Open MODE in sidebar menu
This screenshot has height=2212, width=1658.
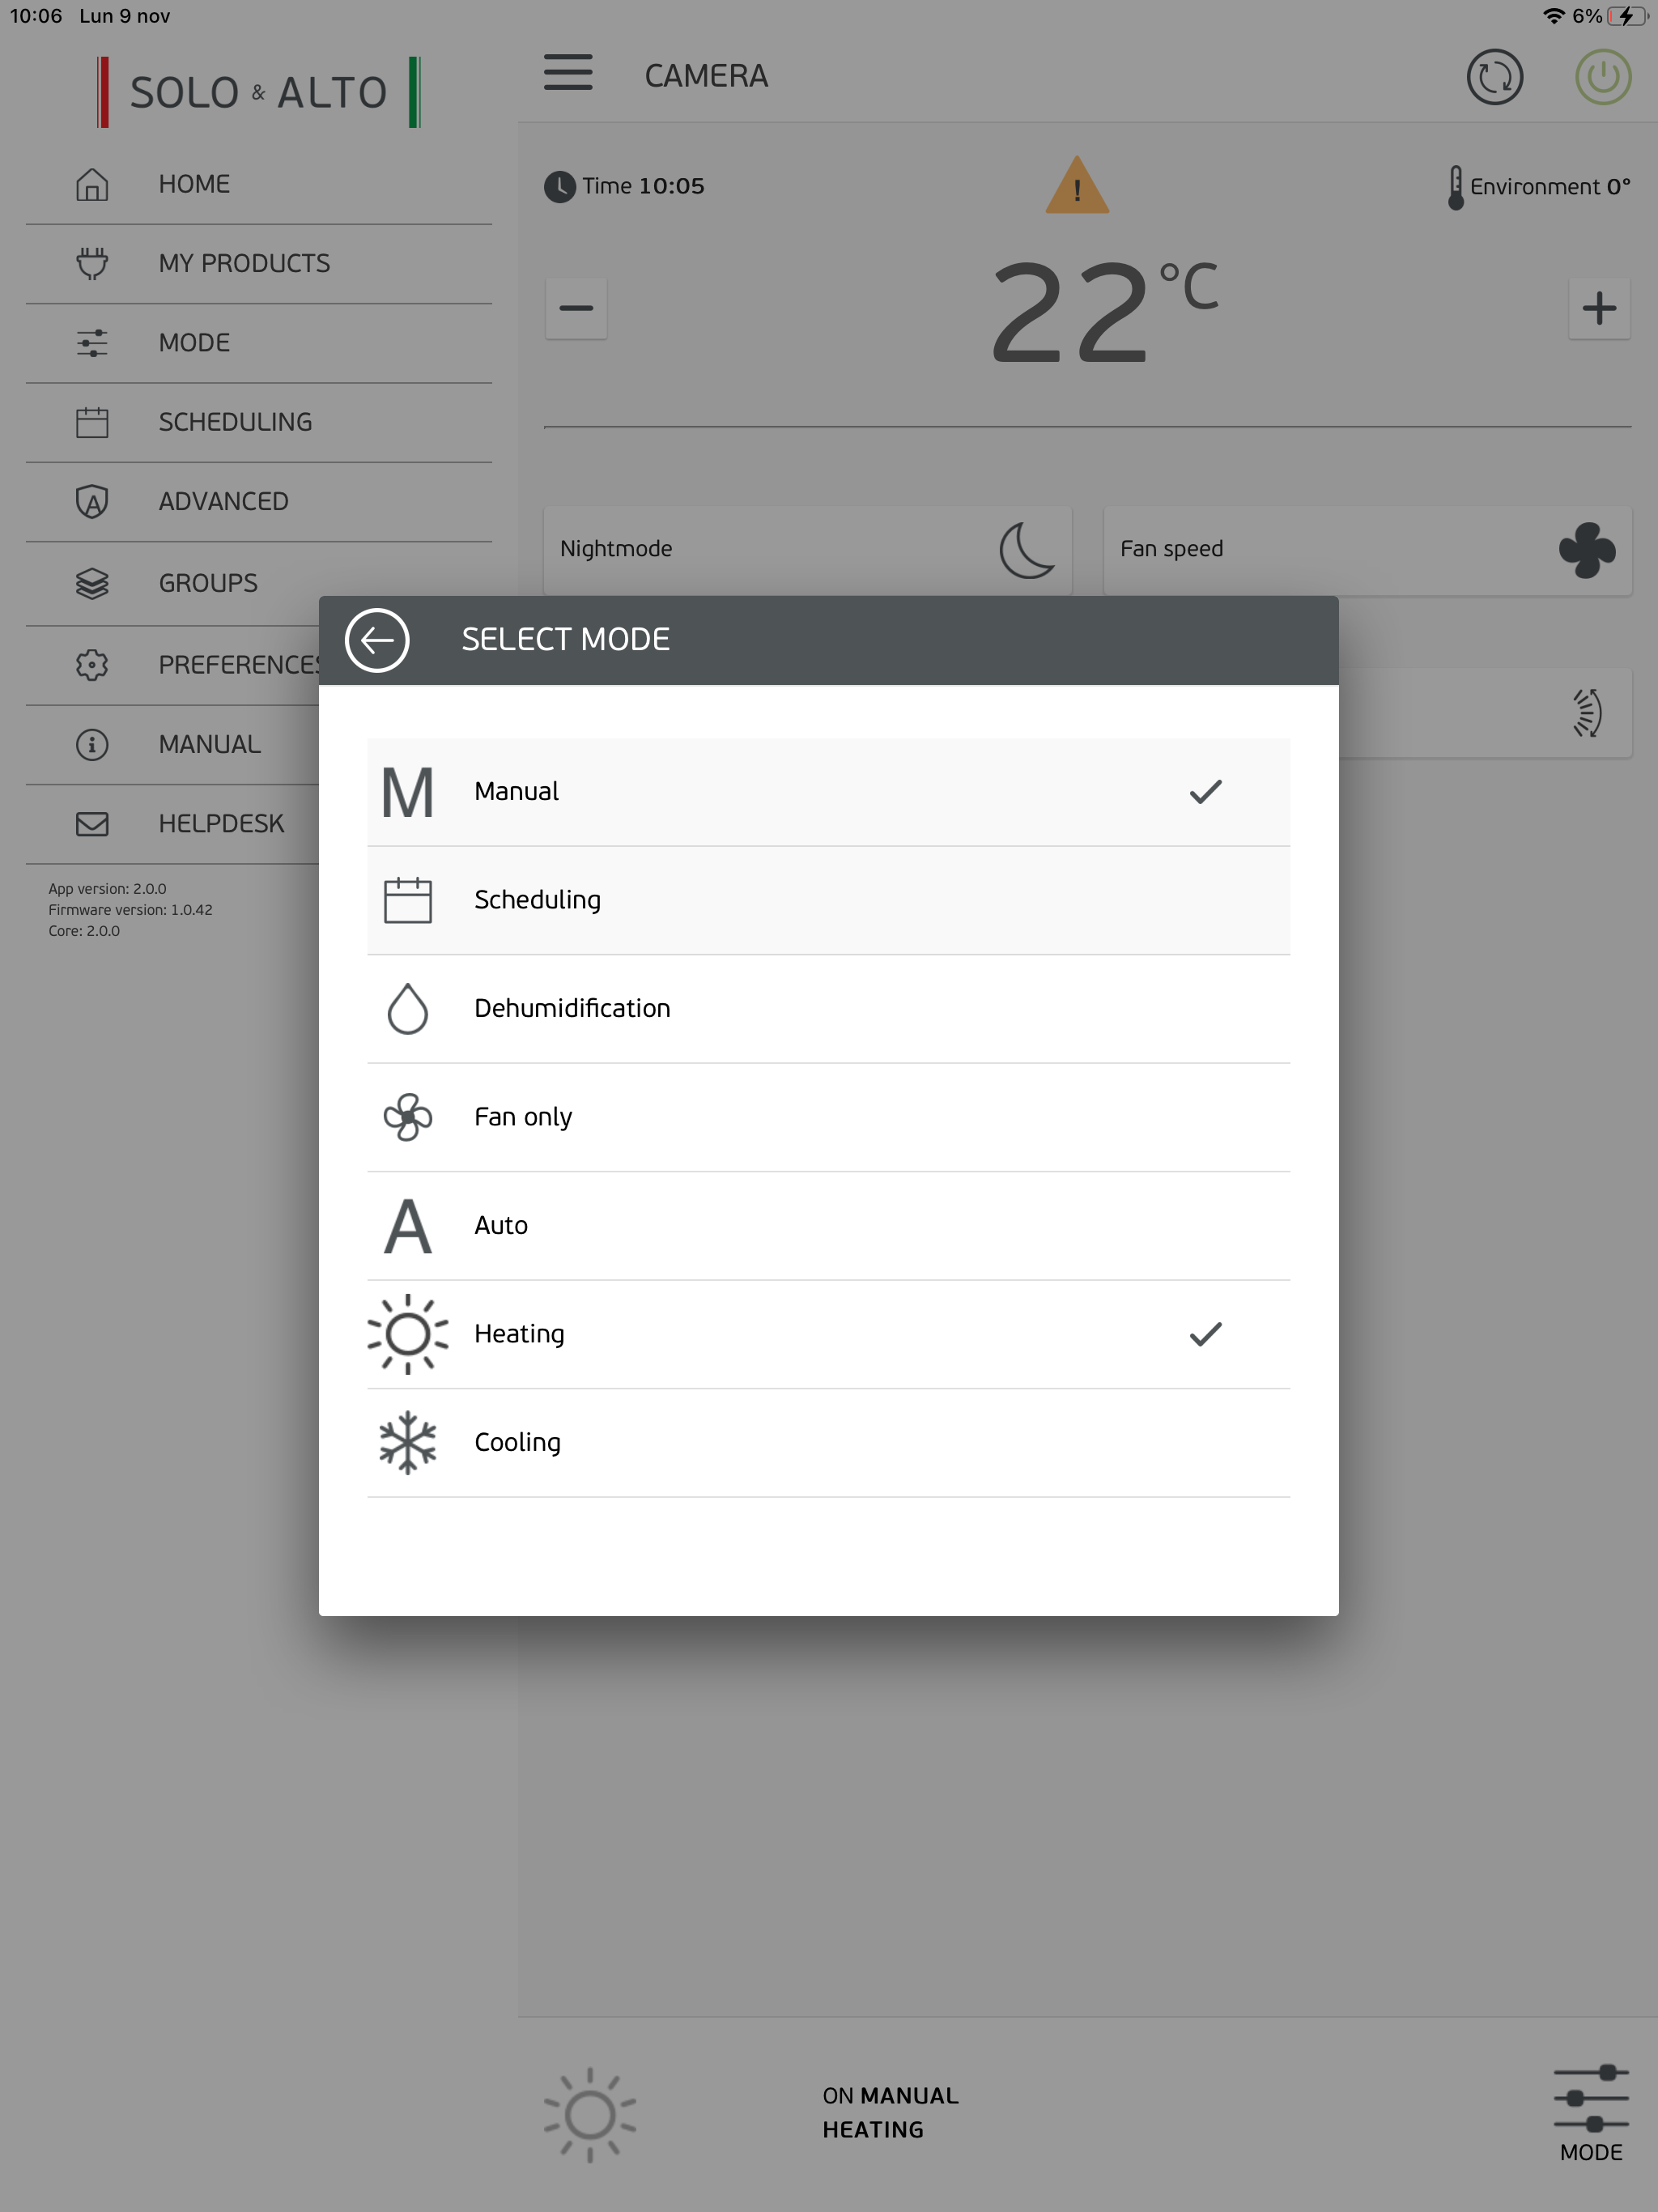pyautogui.click(x=258, y=343)
